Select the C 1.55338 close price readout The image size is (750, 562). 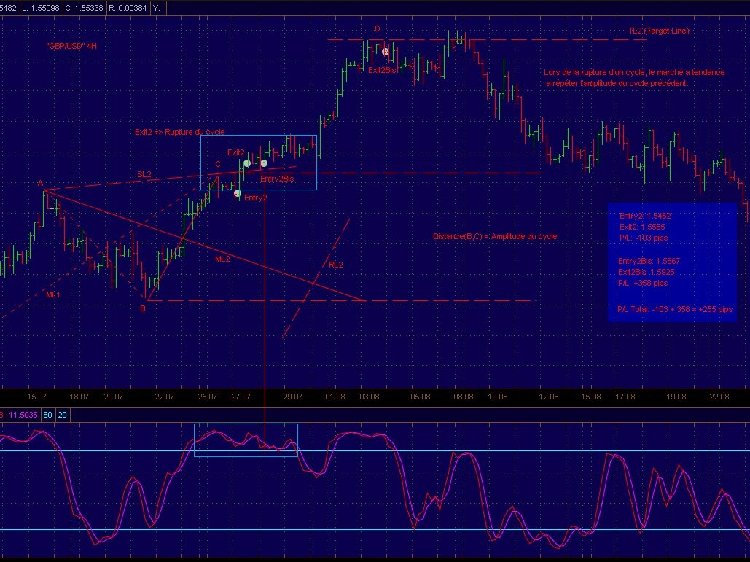point(85,8)
